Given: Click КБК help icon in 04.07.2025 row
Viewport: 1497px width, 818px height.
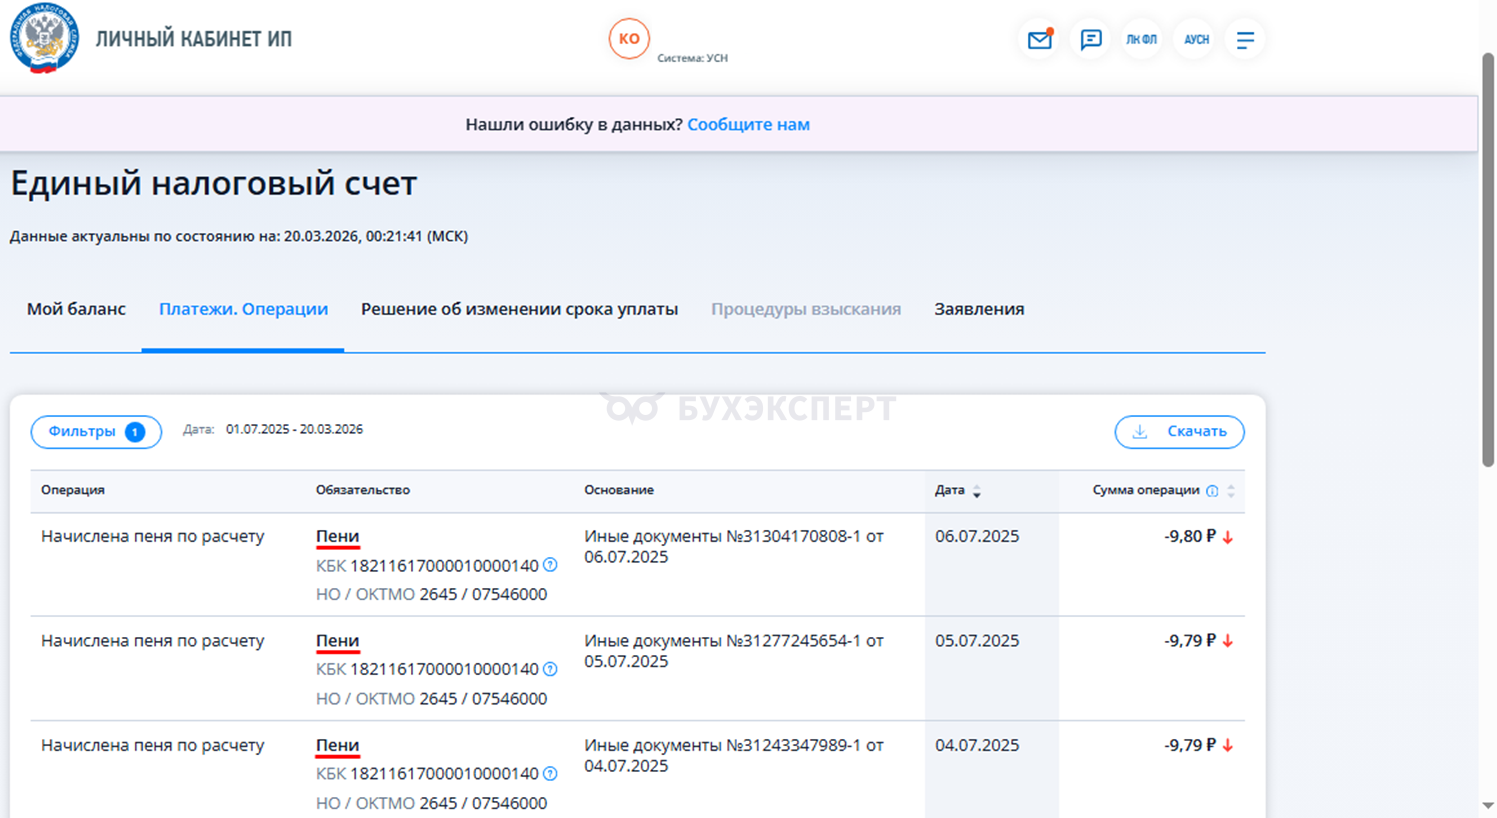Looking at the screenshot, I should click(x=550, y=774).
